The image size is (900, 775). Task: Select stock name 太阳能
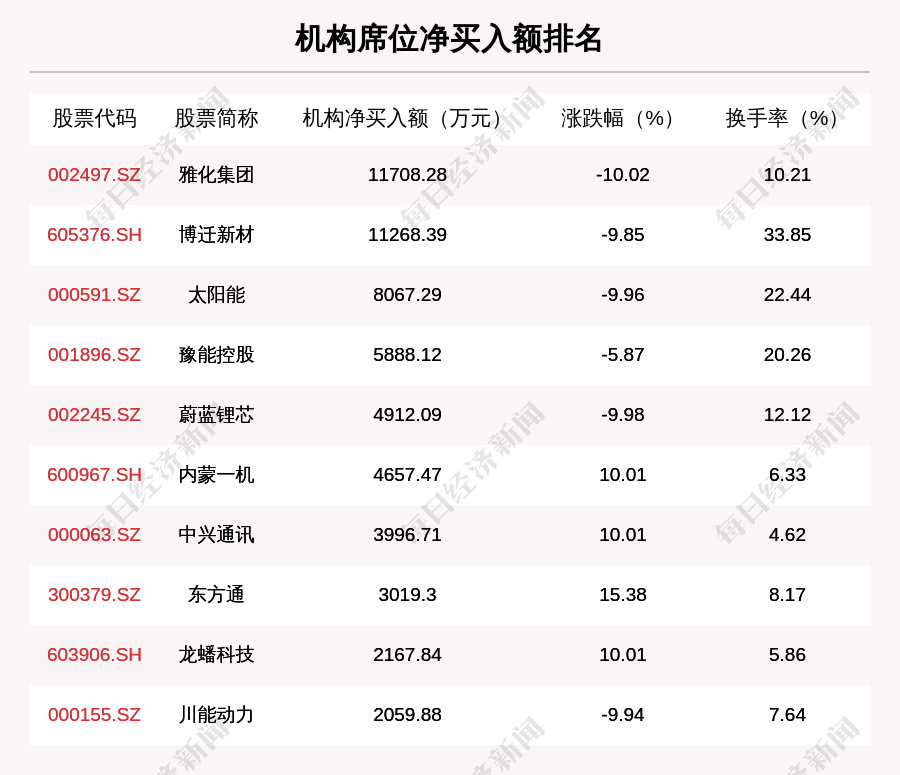[x=216, y=294]
